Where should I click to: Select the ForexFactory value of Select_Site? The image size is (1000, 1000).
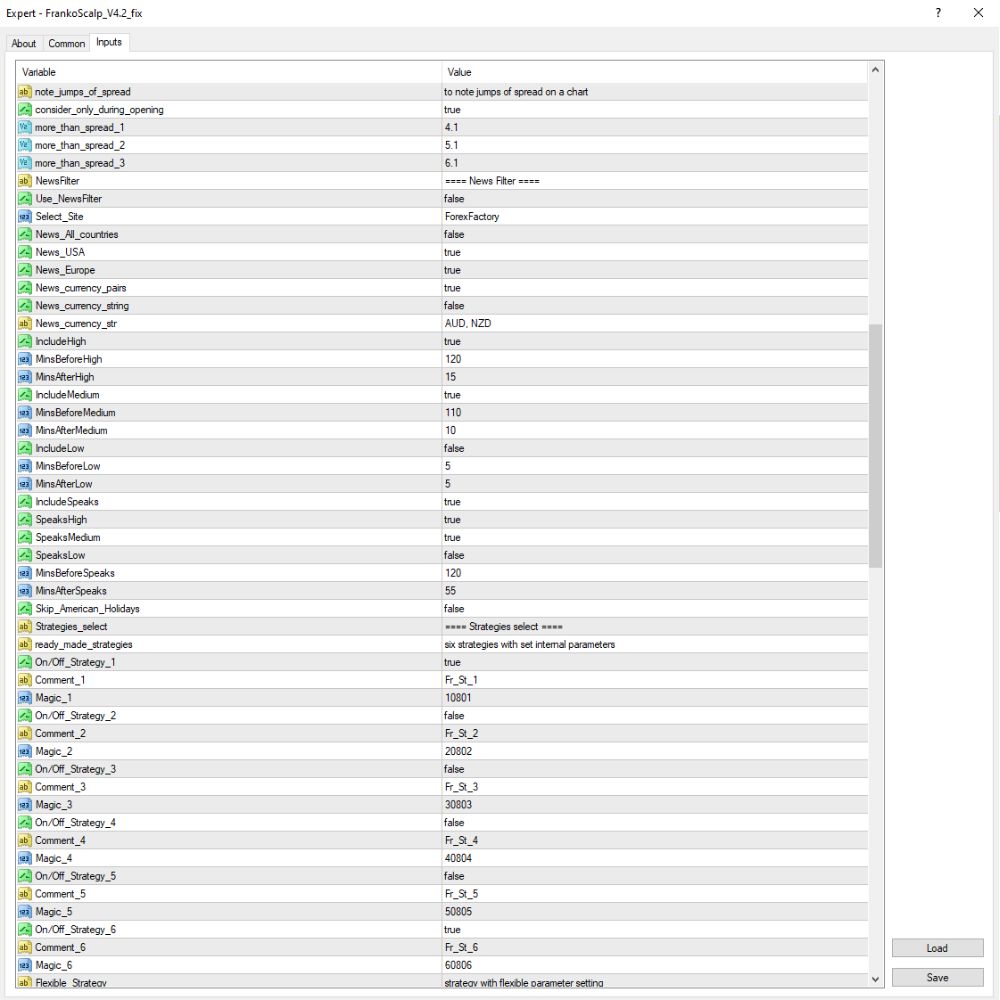click(472, 217)
